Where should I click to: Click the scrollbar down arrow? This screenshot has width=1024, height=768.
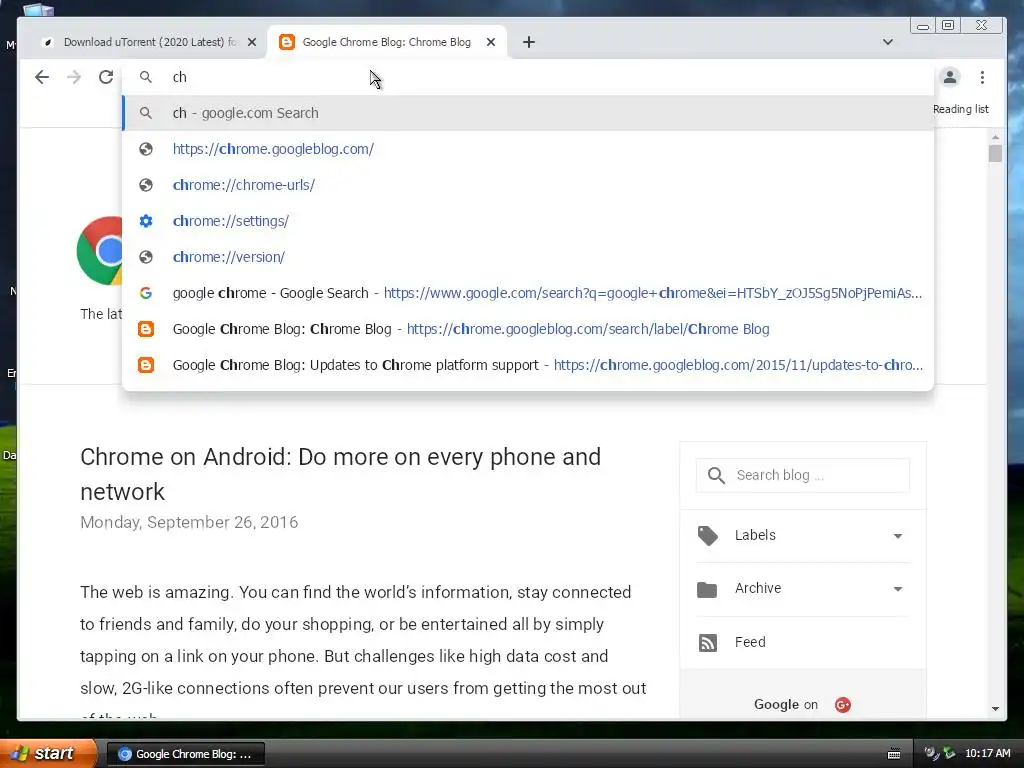coord(995,709)
